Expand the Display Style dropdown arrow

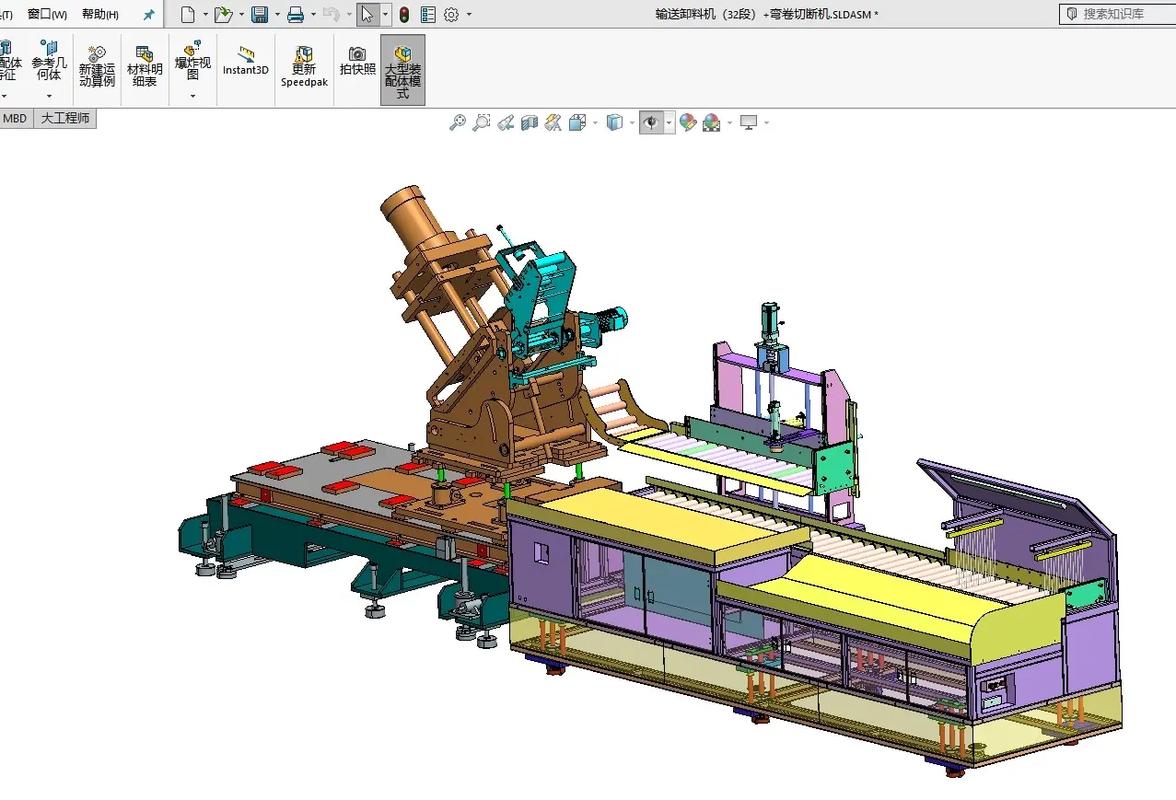point(632,123)
